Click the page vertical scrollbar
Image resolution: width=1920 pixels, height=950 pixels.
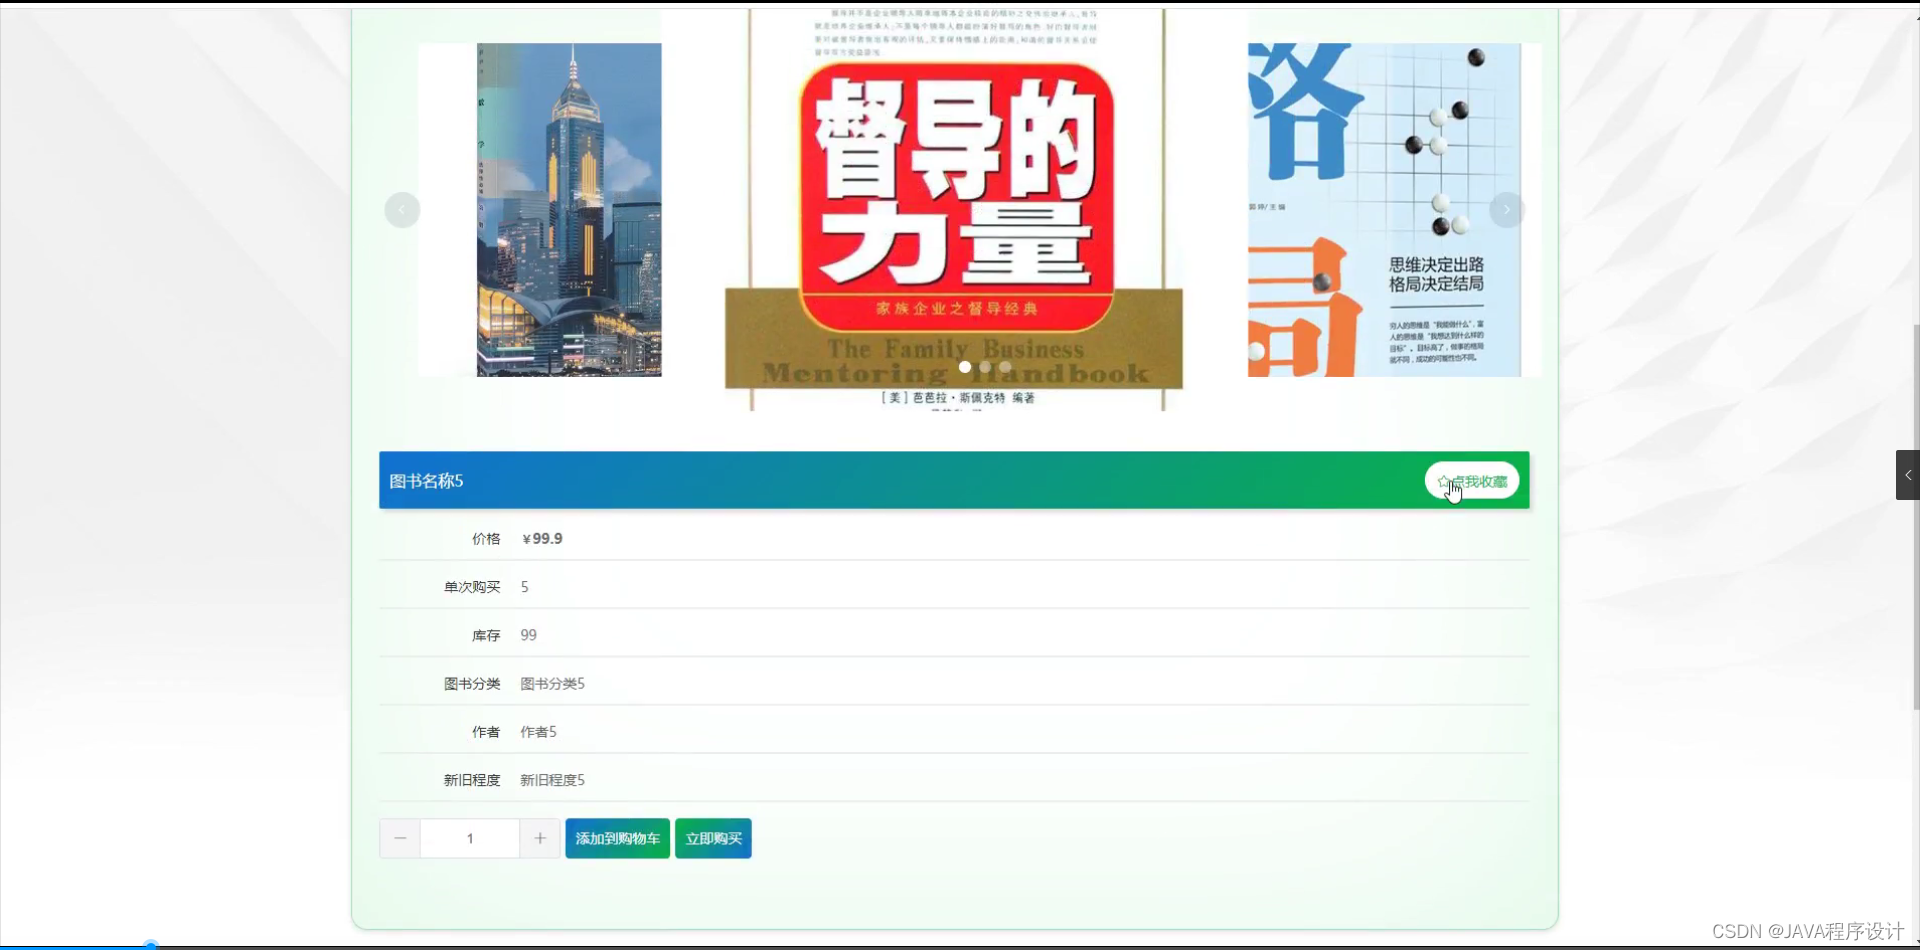[1916, 517]
